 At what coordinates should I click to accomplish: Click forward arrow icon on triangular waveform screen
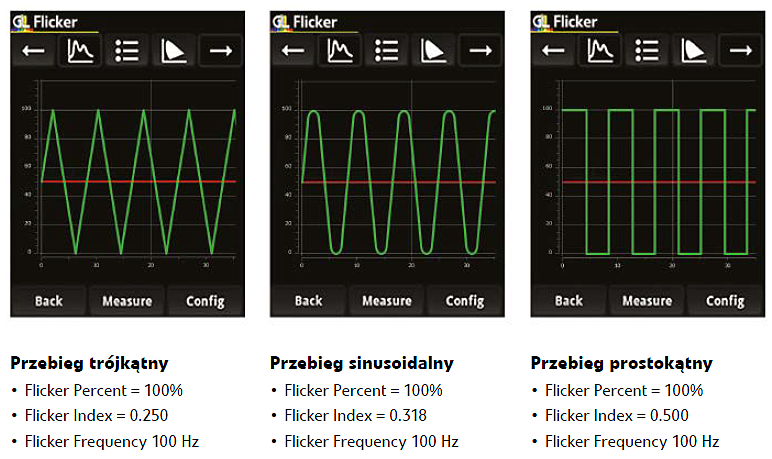pos(220,51)
